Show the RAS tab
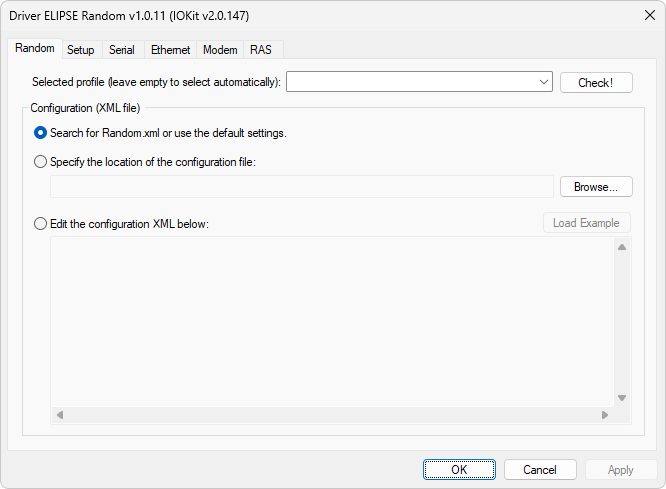 pyautogui.click(x=260, y=50)
